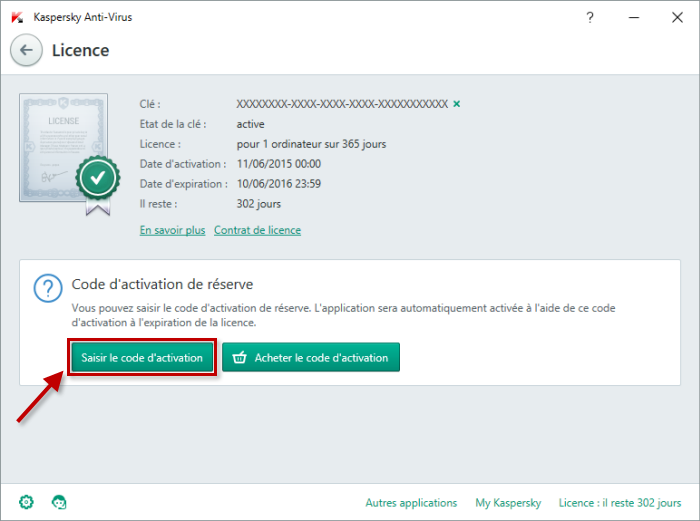
Task: Open support via the headset face icon
Action: click(59, 502)
